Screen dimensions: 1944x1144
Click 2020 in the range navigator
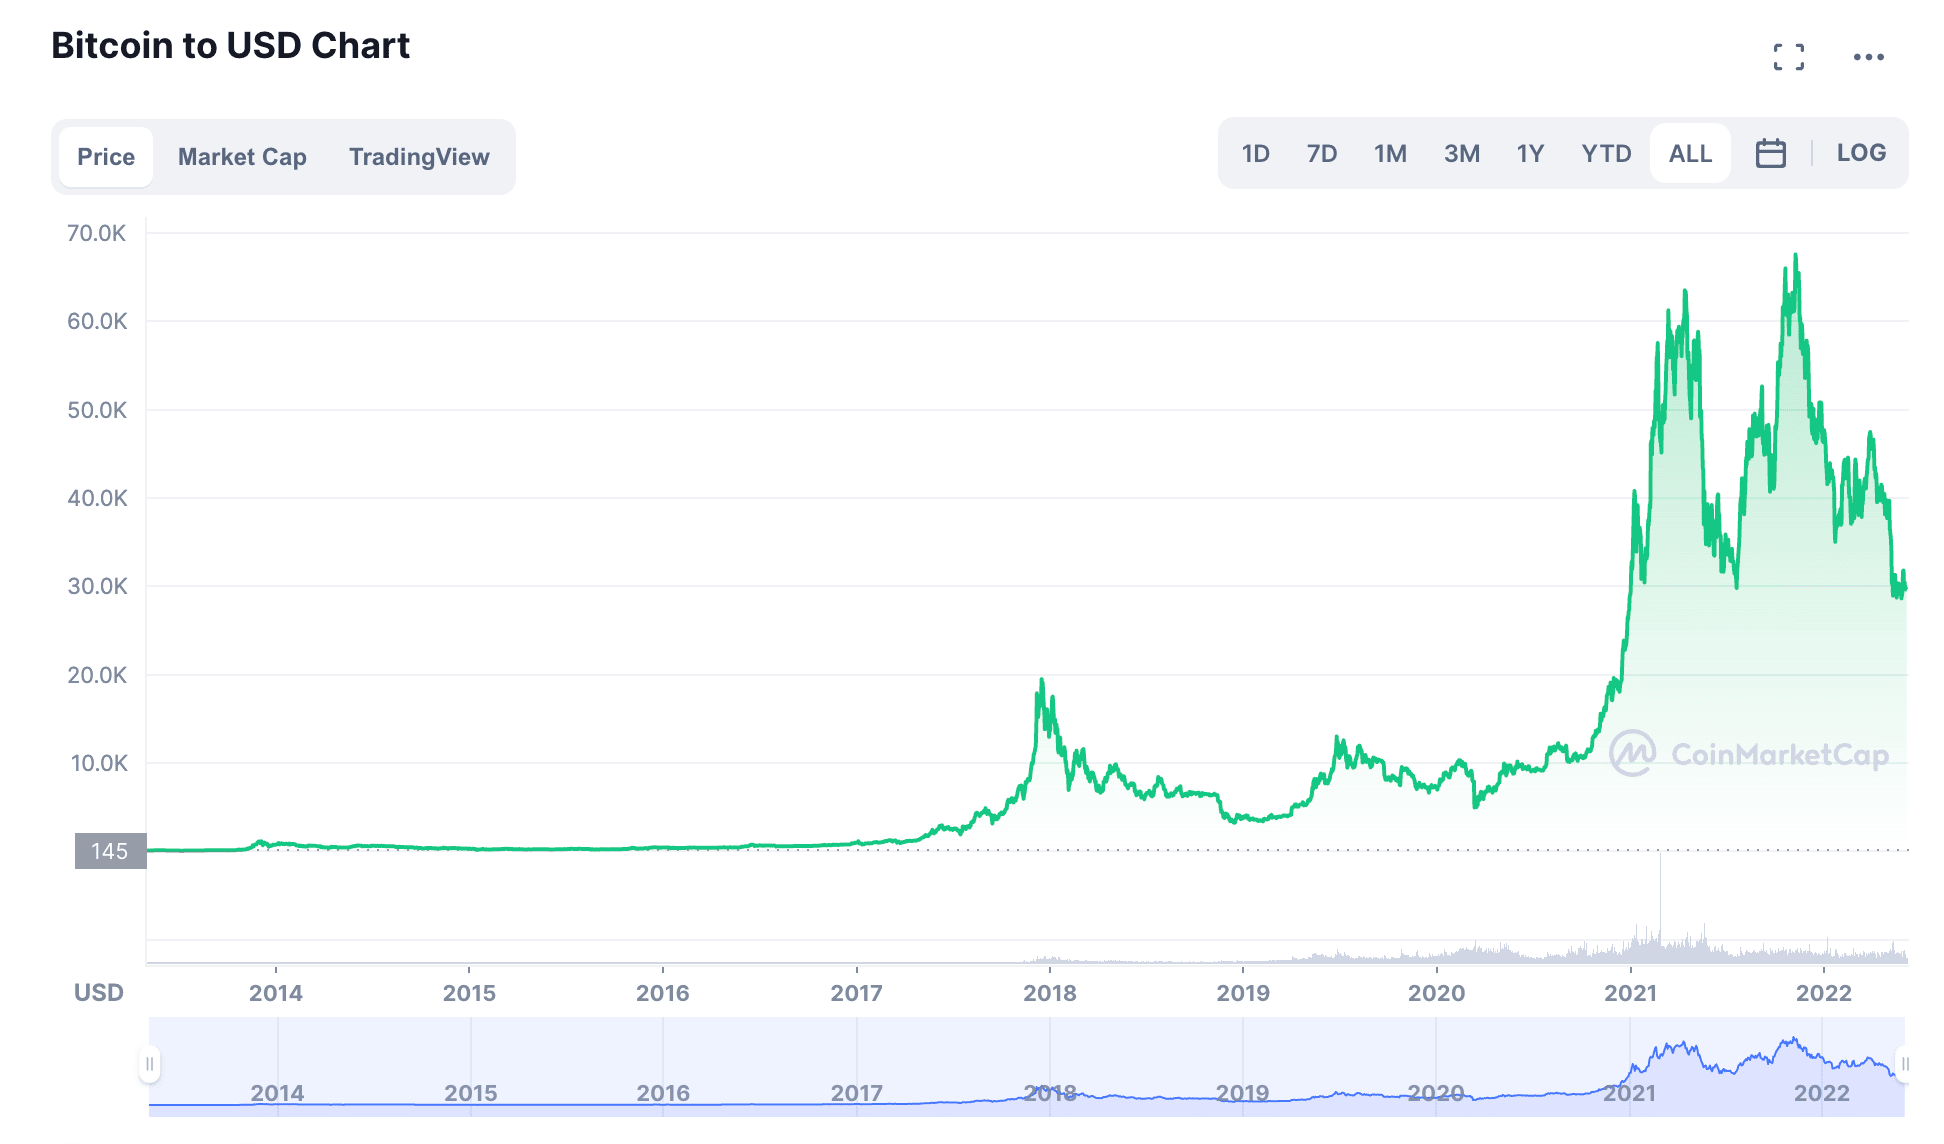pos(1436,1093)
